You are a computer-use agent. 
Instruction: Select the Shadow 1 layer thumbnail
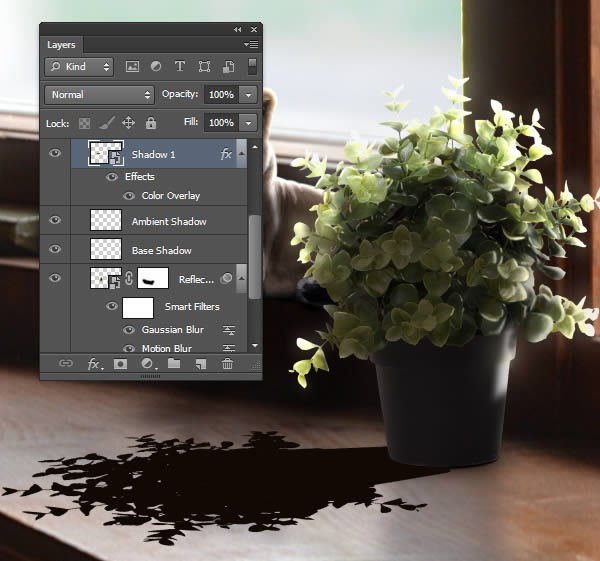(x=106, y=153)
